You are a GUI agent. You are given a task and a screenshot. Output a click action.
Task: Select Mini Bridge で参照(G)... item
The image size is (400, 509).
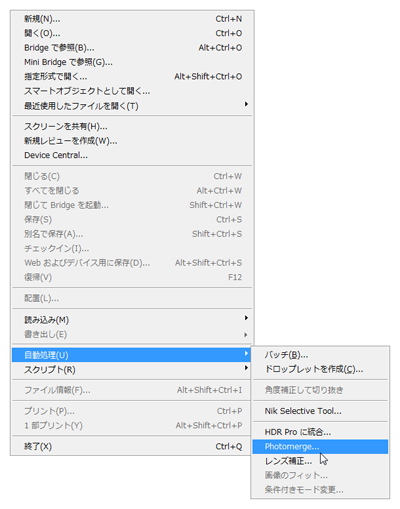132,62
